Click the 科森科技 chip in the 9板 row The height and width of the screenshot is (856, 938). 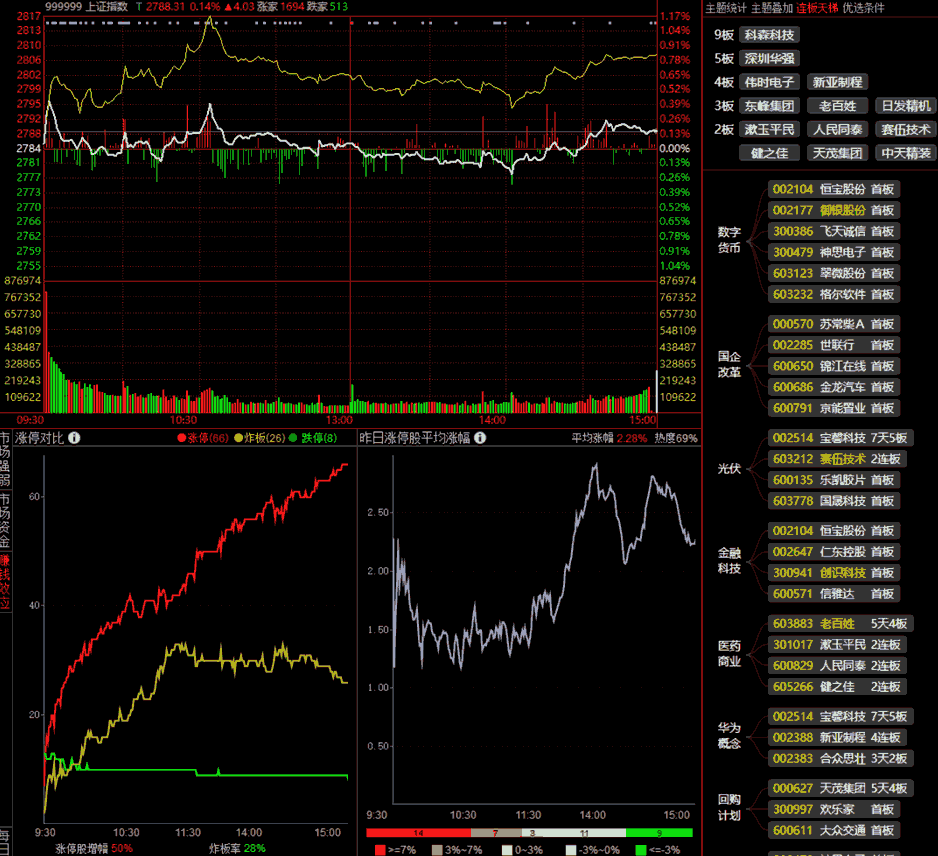[x=769, y=35]
